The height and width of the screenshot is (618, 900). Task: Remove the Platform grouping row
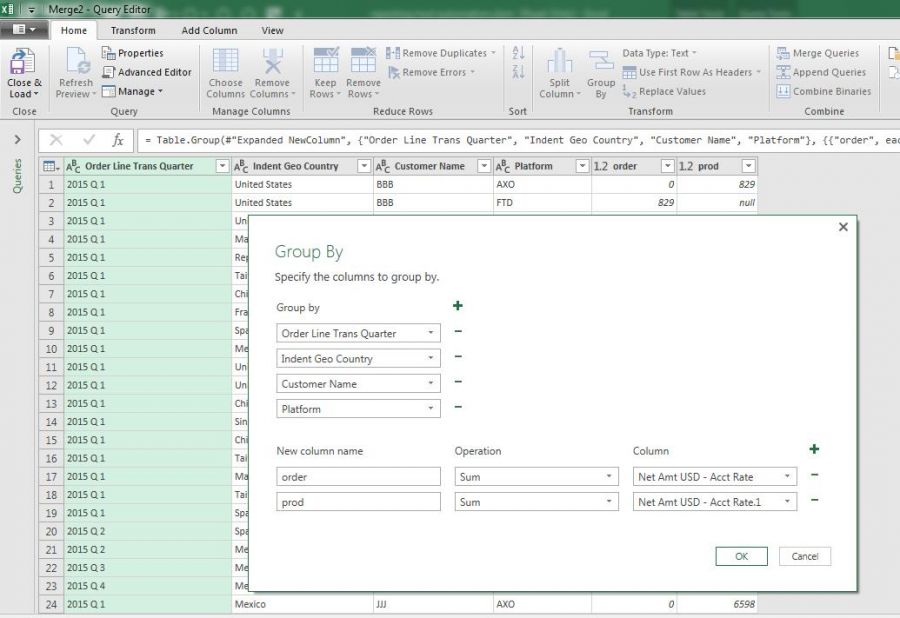click(458, 407)
